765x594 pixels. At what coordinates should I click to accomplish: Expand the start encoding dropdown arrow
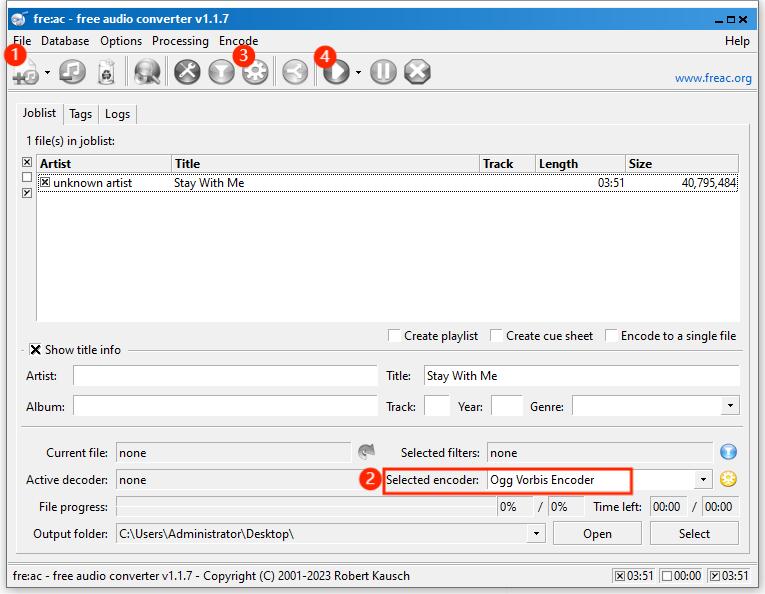click(x=358, y=72)
